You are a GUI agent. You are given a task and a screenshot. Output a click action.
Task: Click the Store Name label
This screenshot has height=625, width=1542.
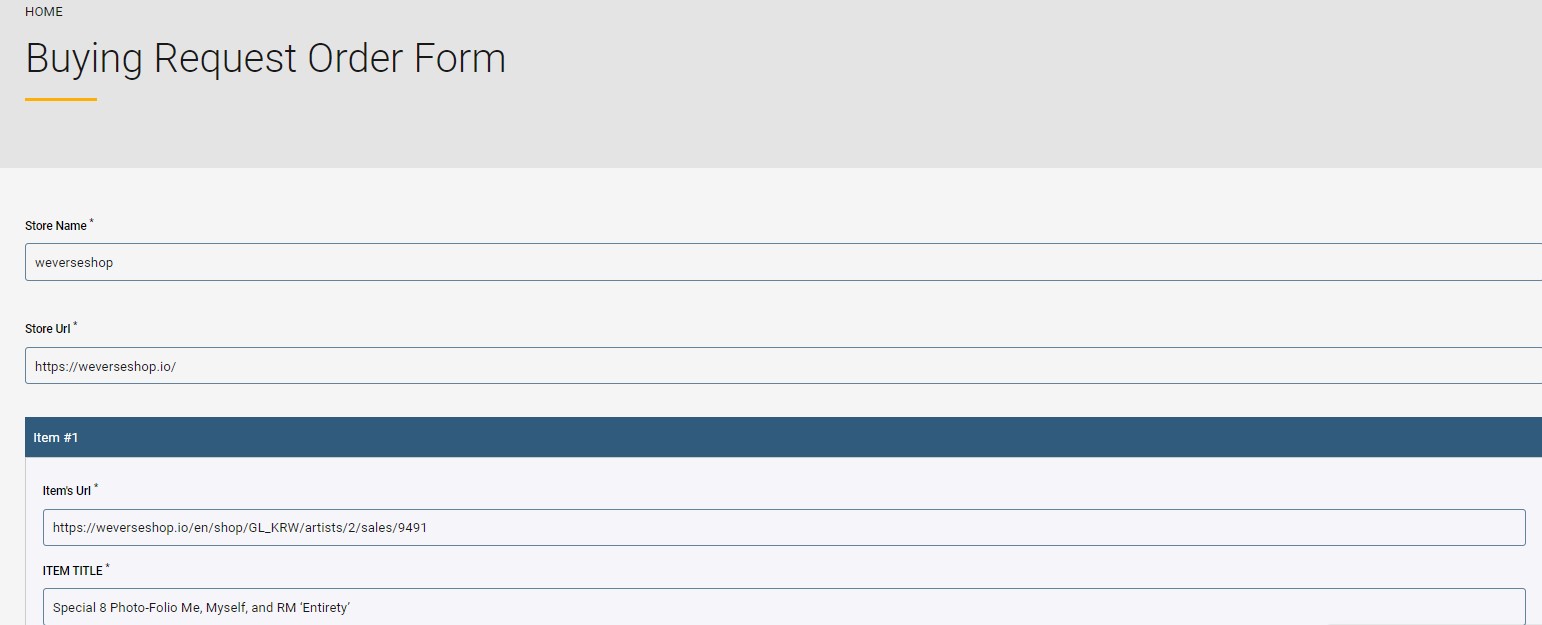[x=56, y=226]
